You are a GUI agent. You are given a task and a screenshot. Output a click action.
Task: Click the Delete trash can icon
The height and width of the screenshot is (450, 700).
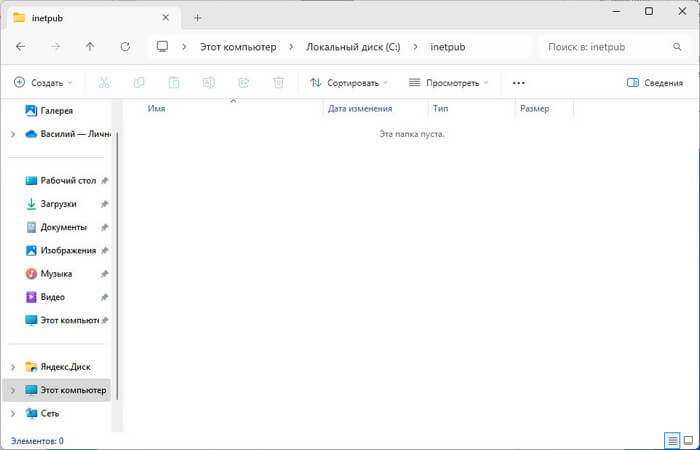(279, 83)
